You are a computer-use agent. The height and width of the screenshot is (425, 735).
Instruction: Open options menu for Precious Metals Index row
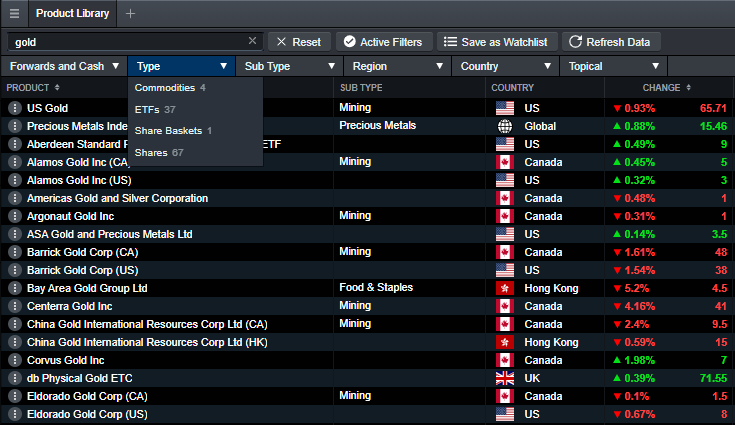coord(15,126)
